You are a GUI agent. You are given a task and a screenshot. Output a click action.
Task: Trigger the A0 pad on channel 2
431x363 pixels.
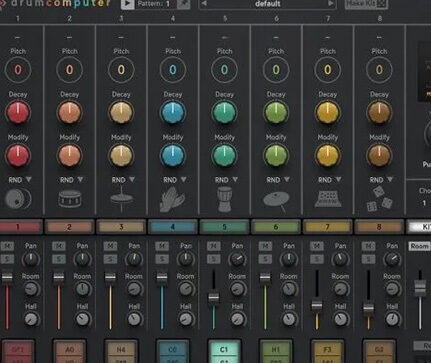[x=70, y=351]
